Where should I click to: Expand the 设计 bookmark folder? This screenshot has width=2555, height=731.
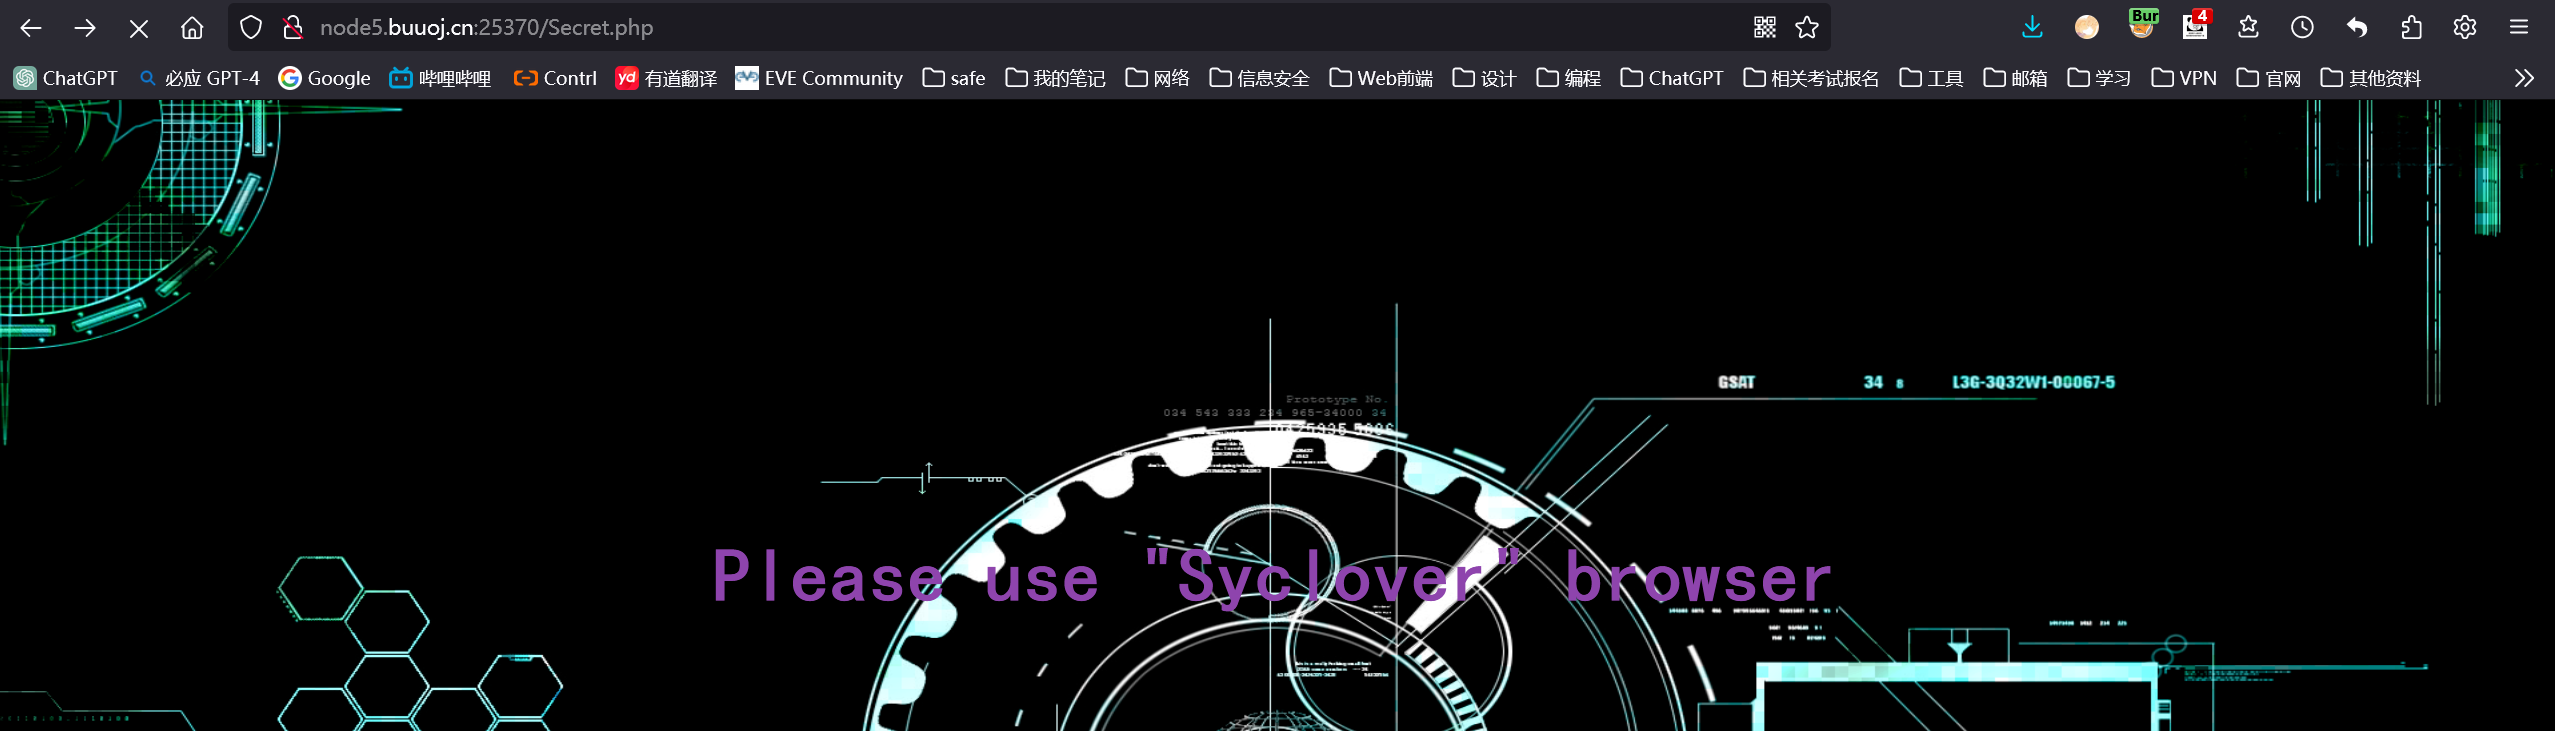tap(1484, 78)
